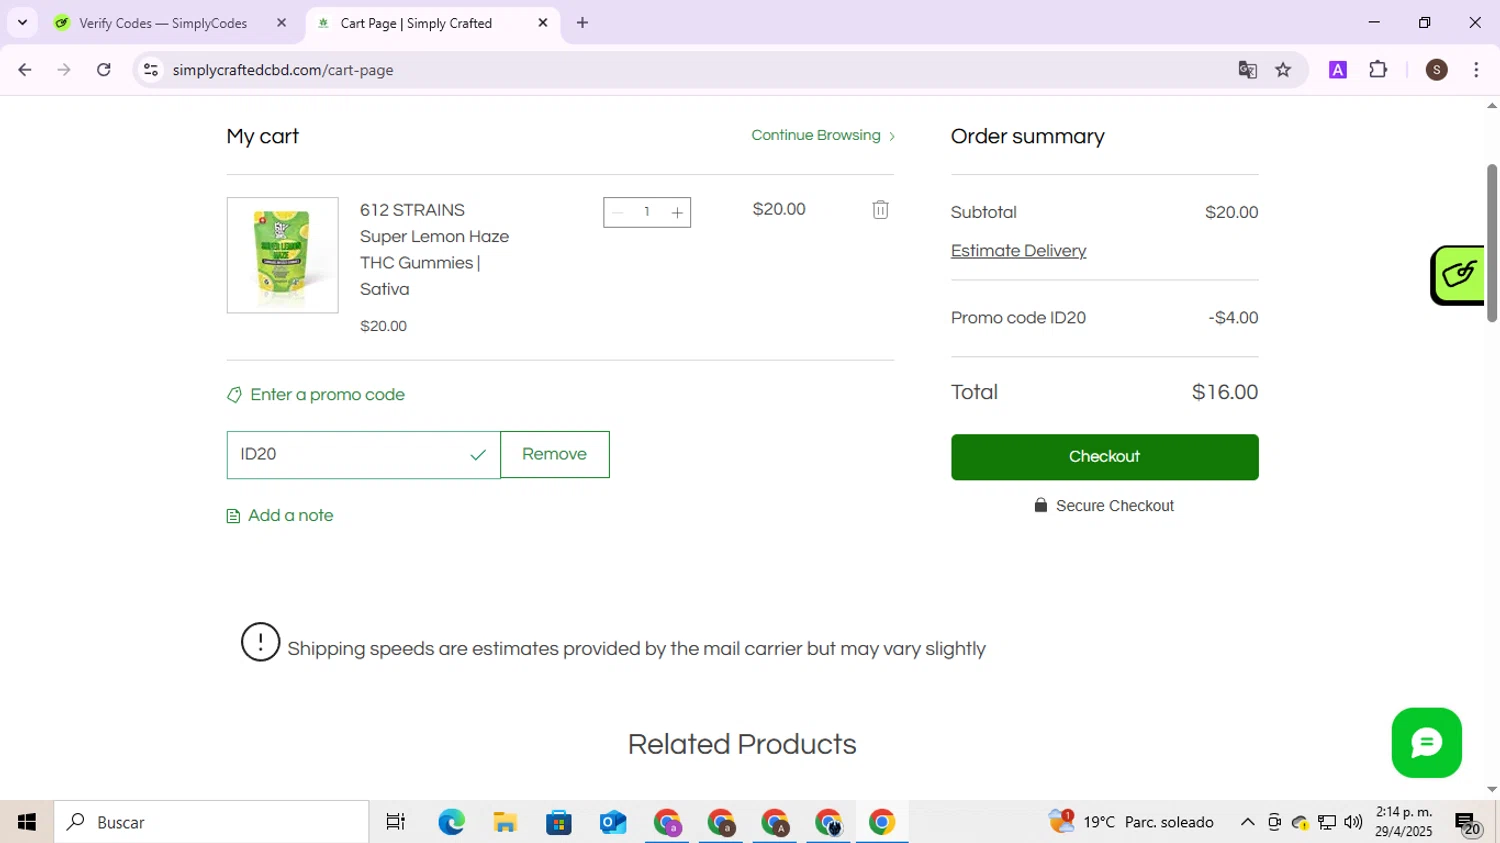Click the promo code field containing ID20

coord(363,455)
